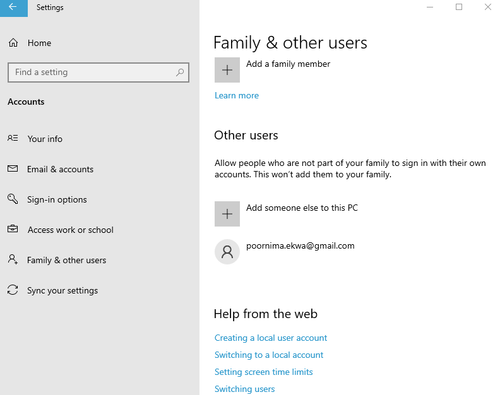This screenshot has height=395, width=500.
Task: Open Your info section
Action: click(45, 139)
